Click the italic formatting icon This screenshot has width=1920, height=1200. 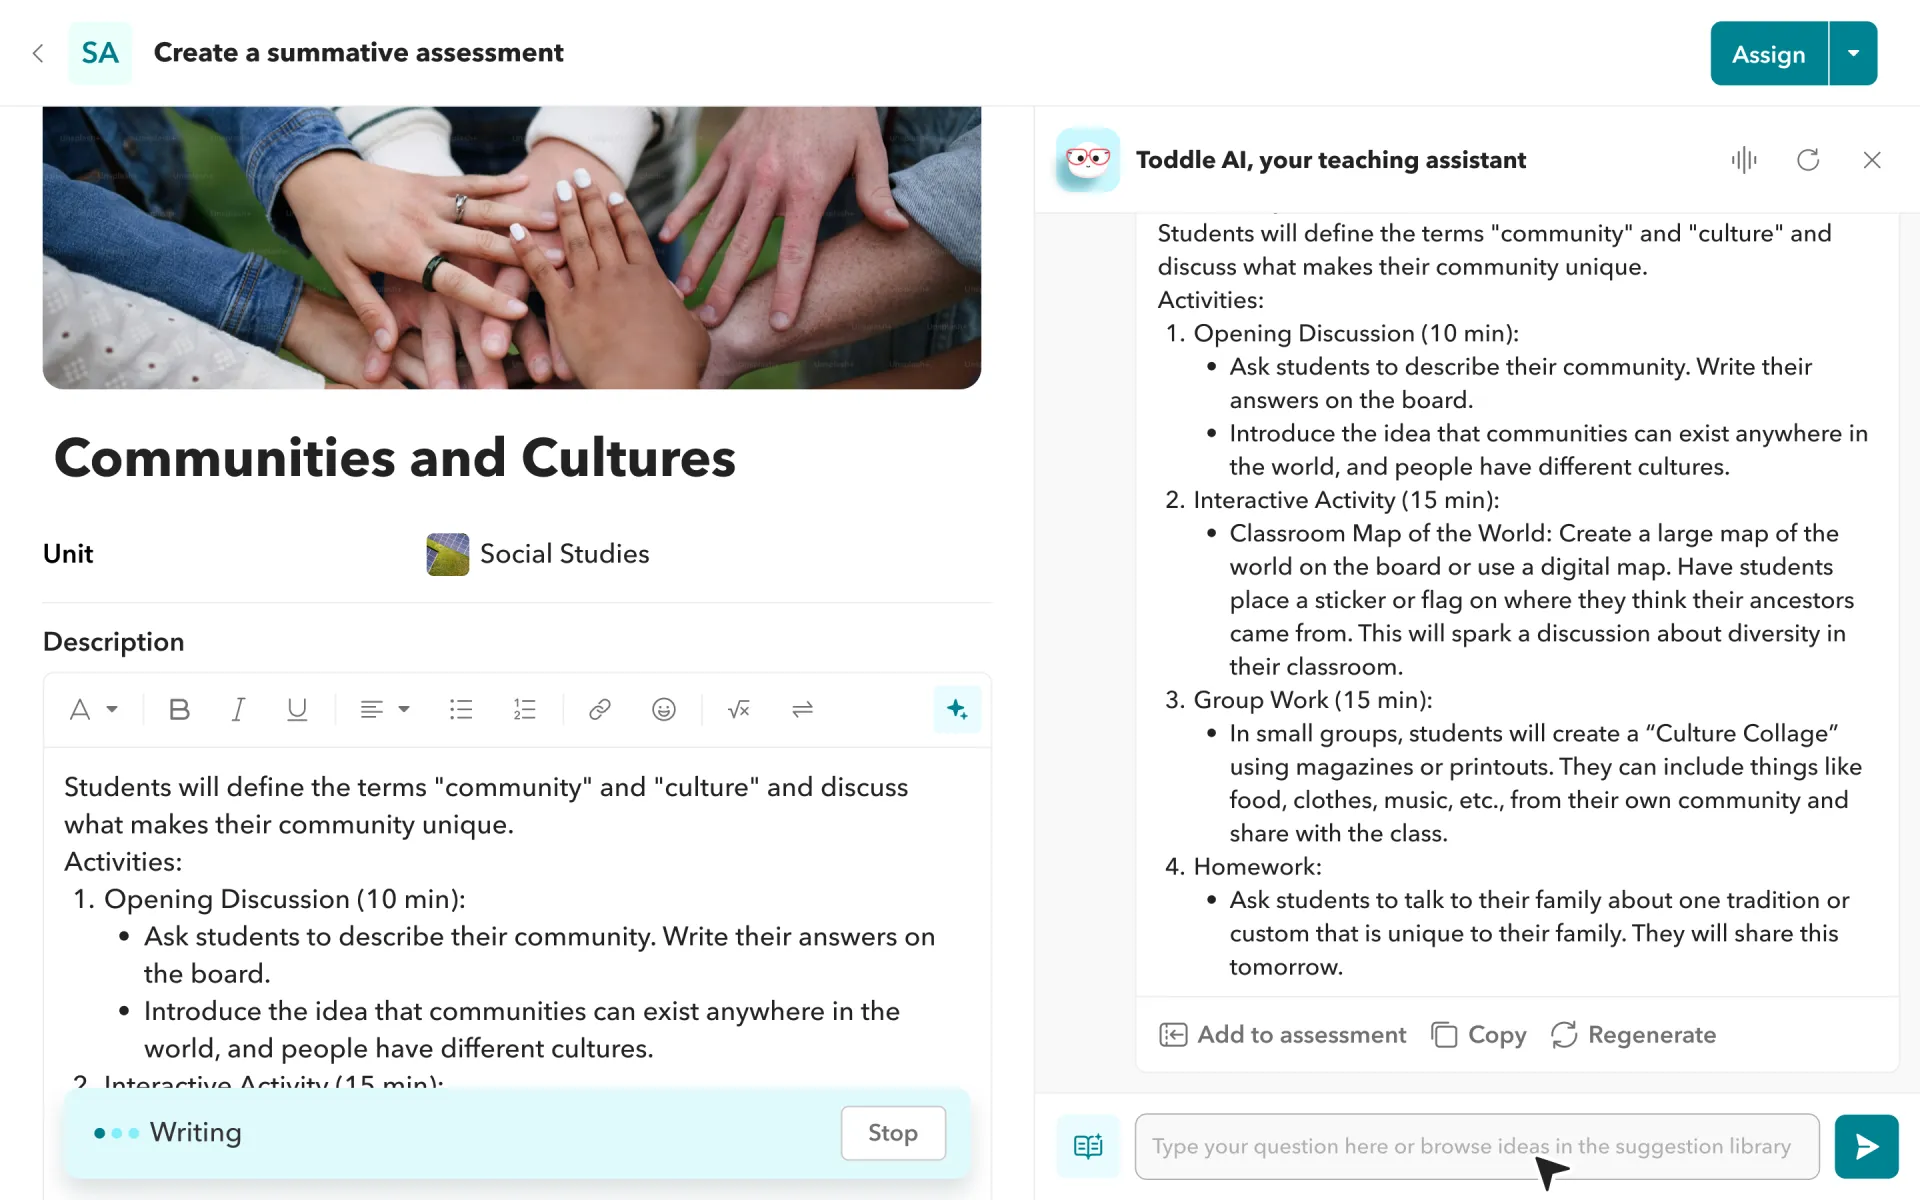pos(238,709)
